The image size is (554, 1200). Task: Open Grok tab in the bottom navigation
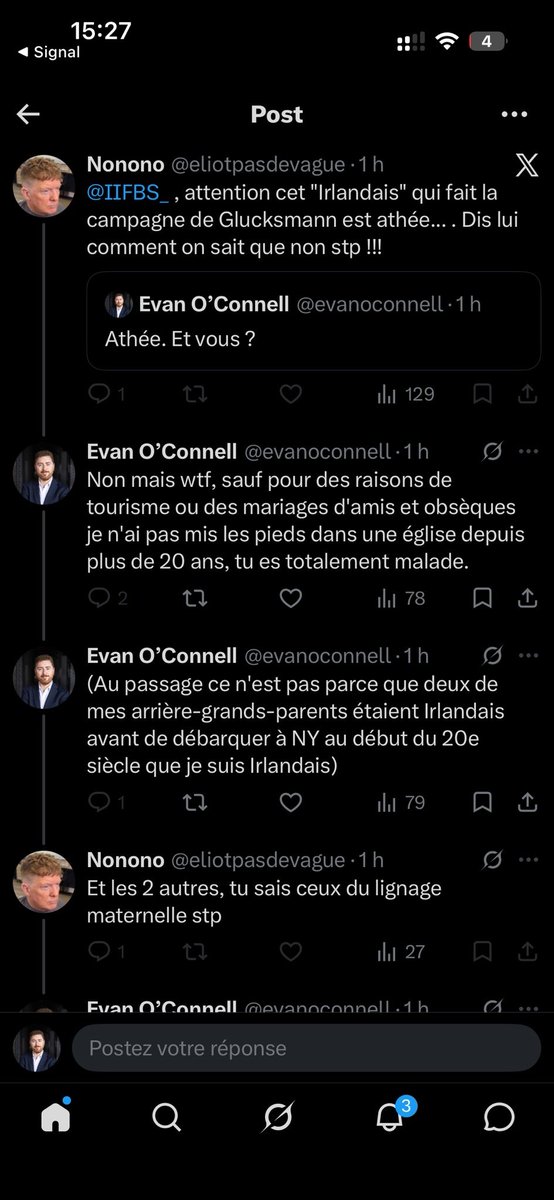[277, 1116]
